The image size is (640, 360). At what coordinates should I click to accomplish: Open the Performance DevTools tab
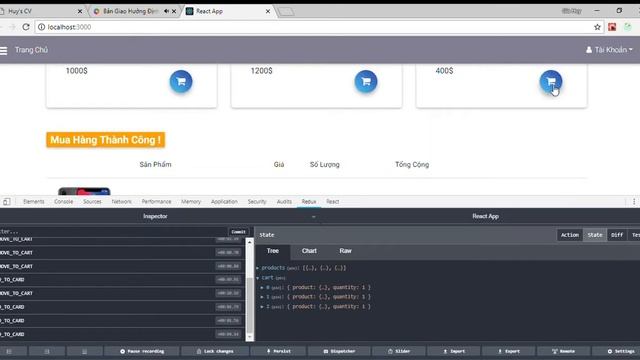pyautogui.click(x=156, y=202)
